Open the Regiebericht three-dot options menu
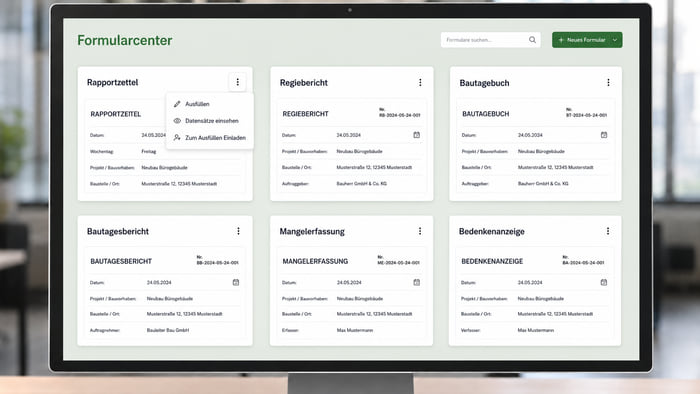Screen dimensions: 700x394 pyautogui.click(x=420, y=83)
